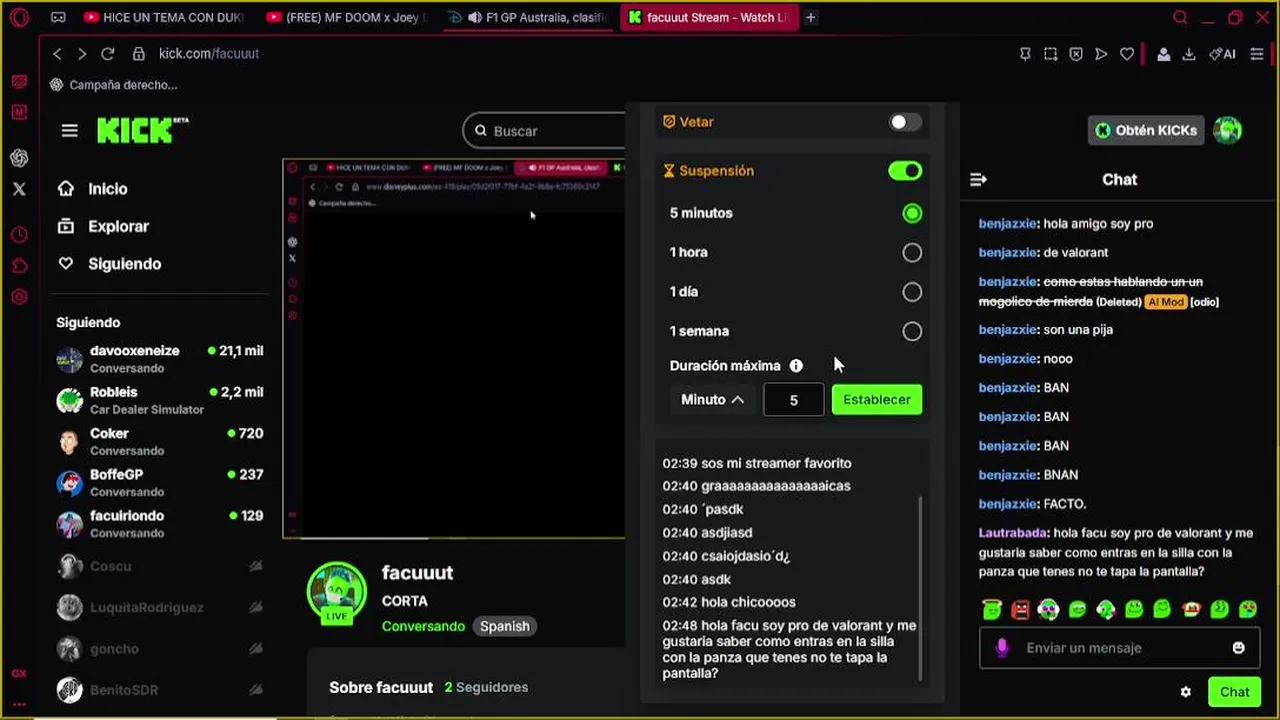Click username Lautrabada in chat
The width and height of the screenshot is (1280, 720).
(1011, 534)
